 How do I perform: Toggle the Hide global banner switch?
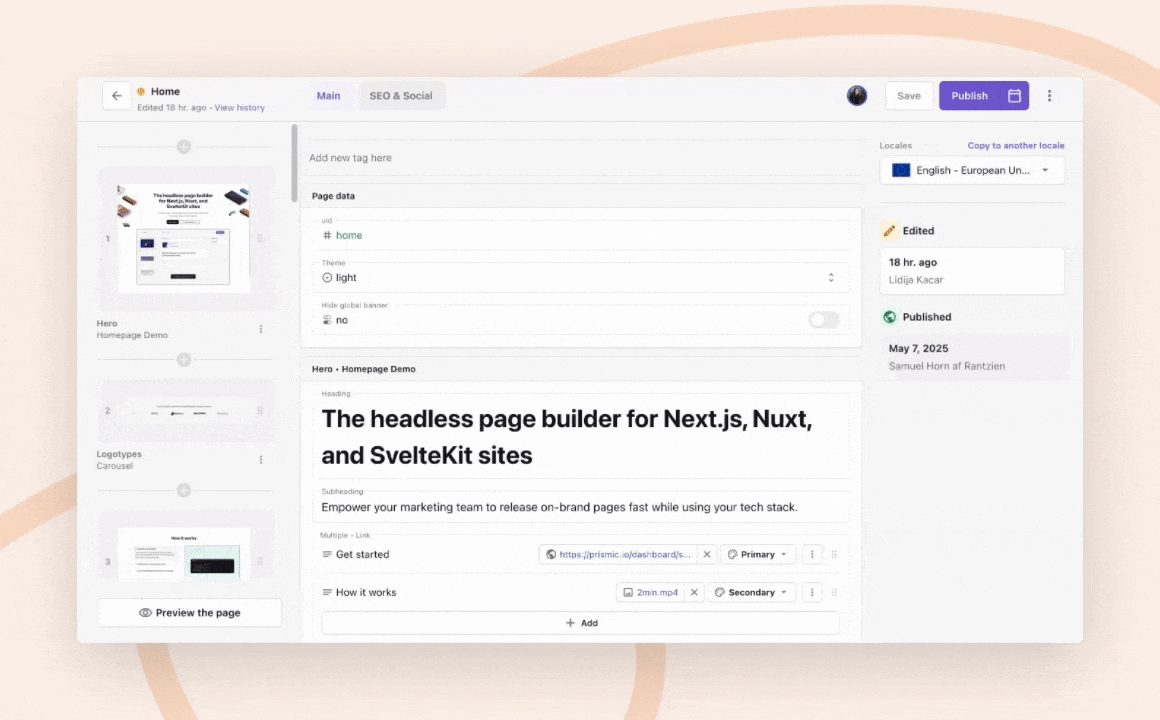pyautogui.click(x=824, y=320)
